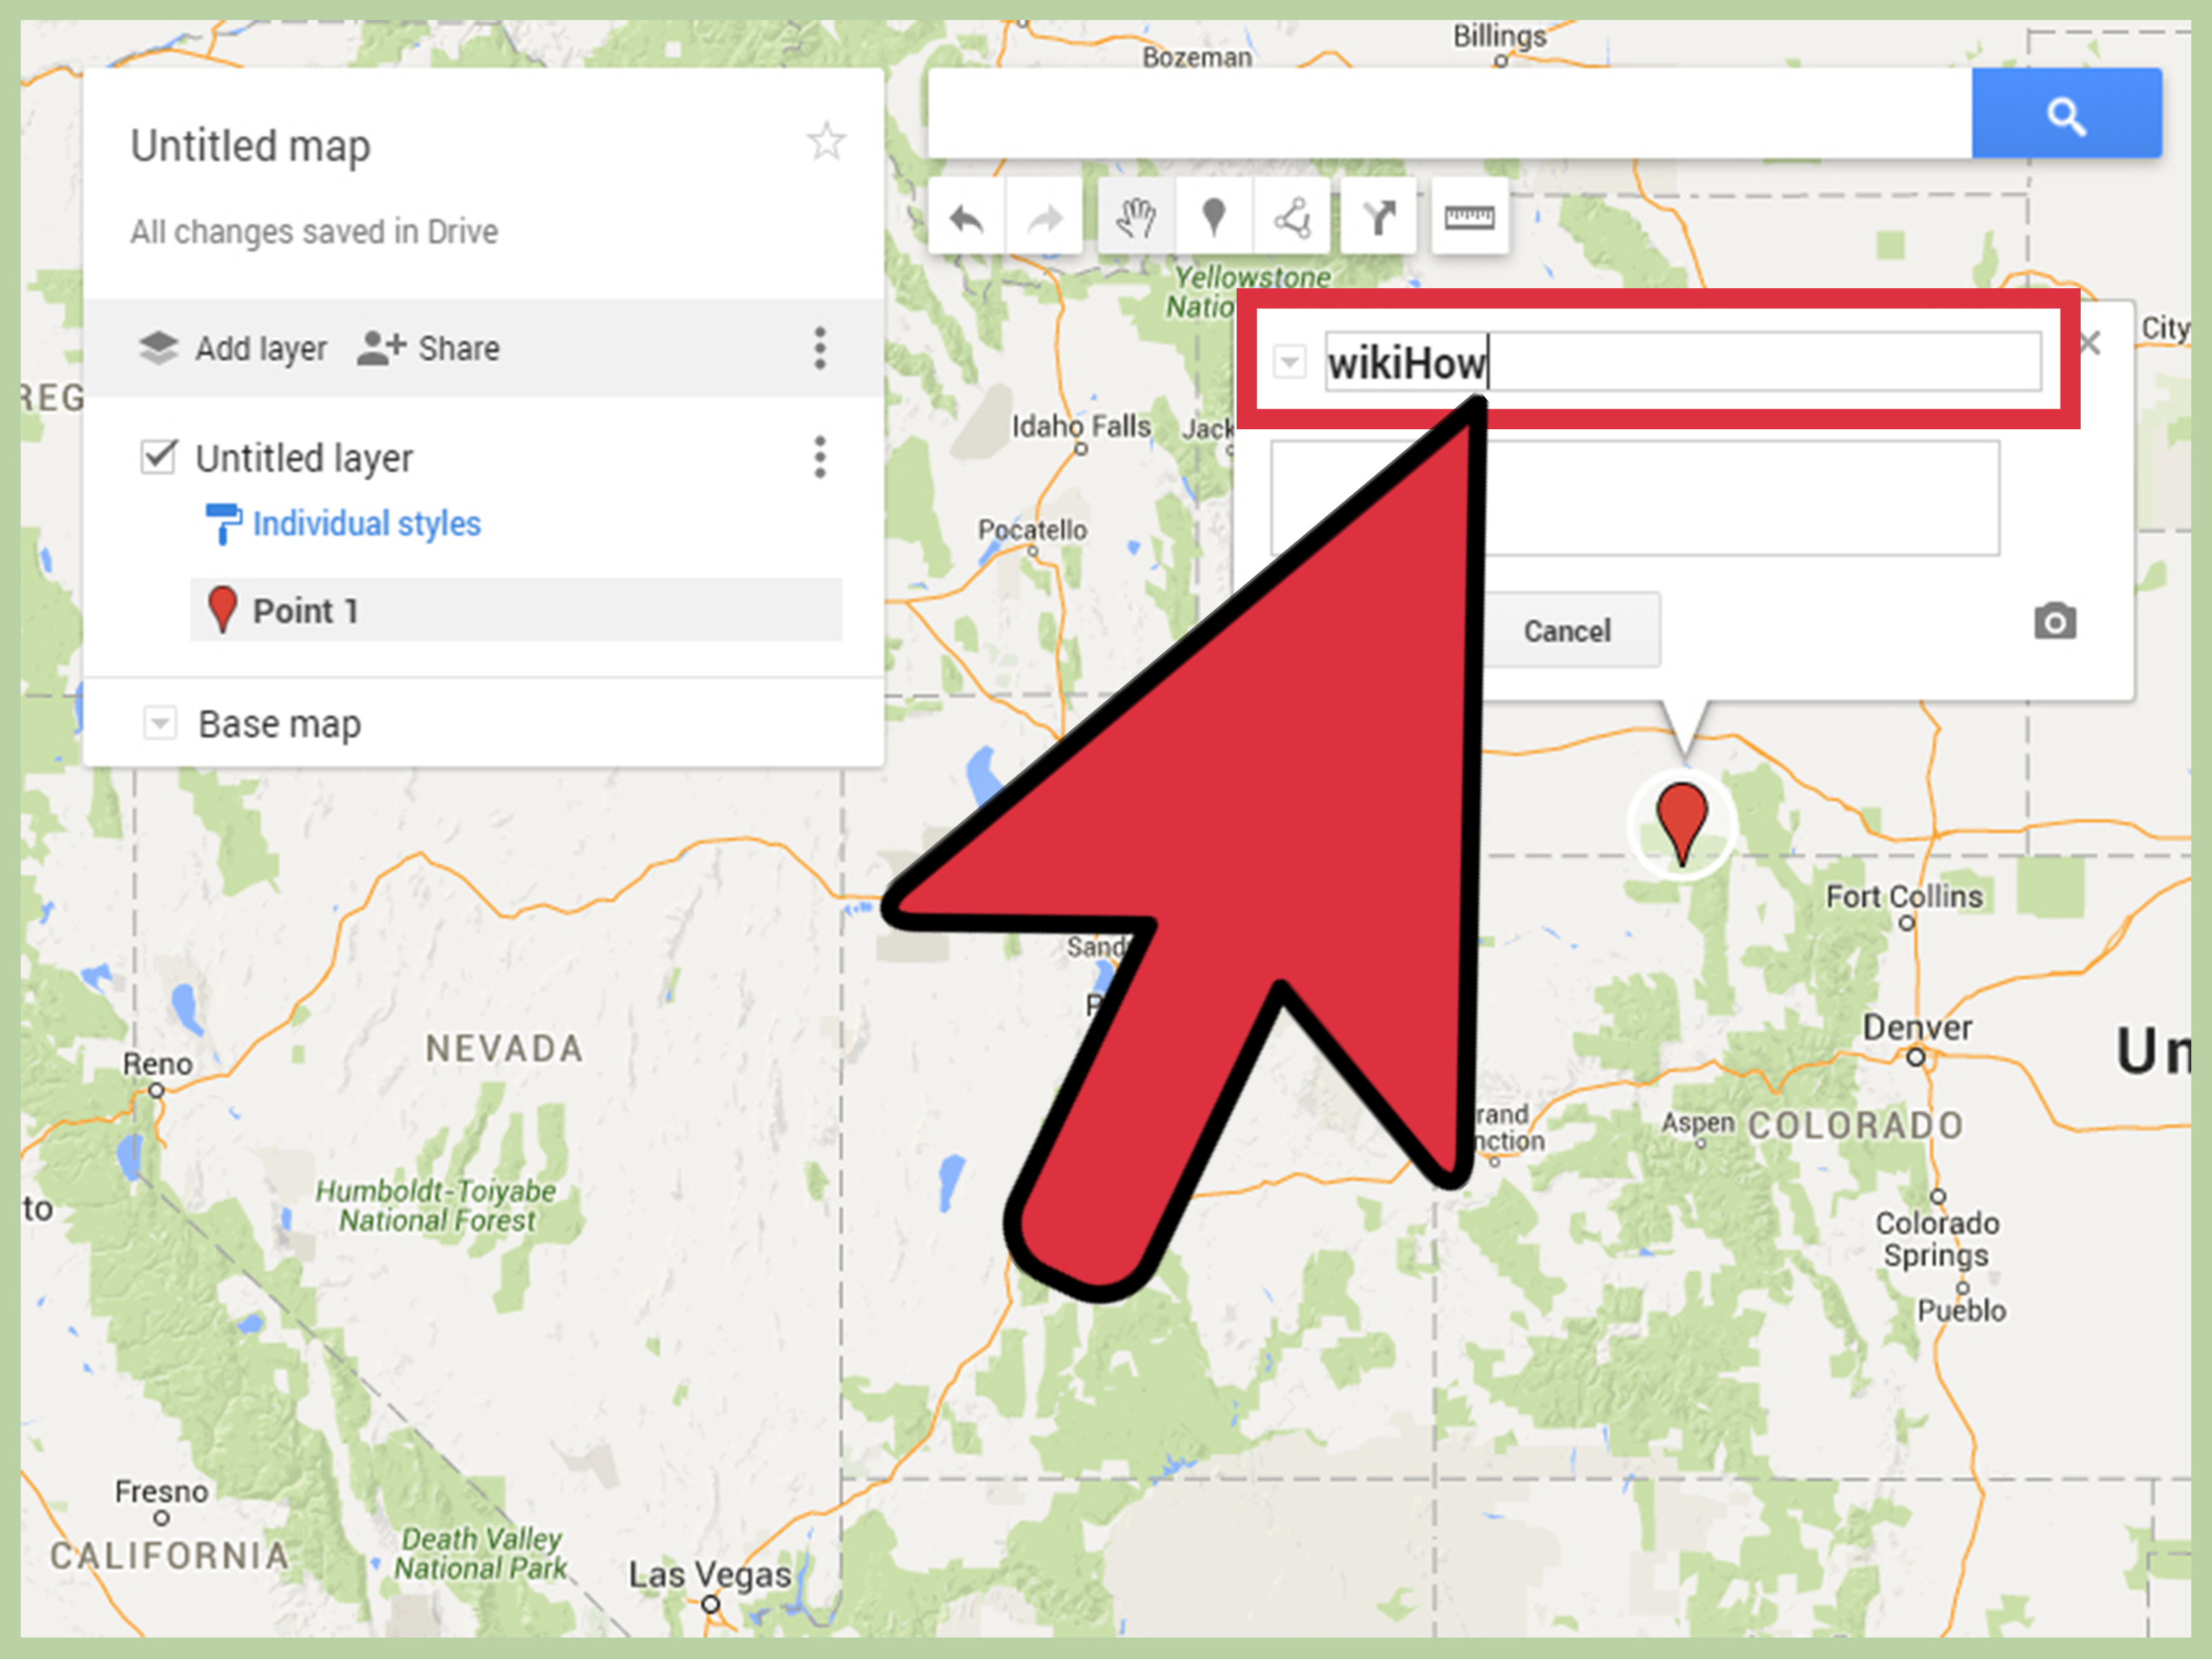Select the measure distances ruler tool

1469,216
